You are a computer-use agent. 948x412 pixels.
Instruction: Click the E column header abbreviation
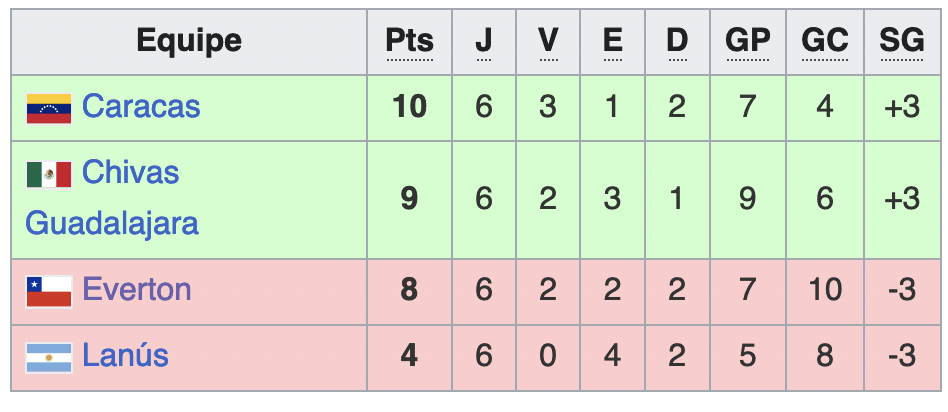coord(612,41)
